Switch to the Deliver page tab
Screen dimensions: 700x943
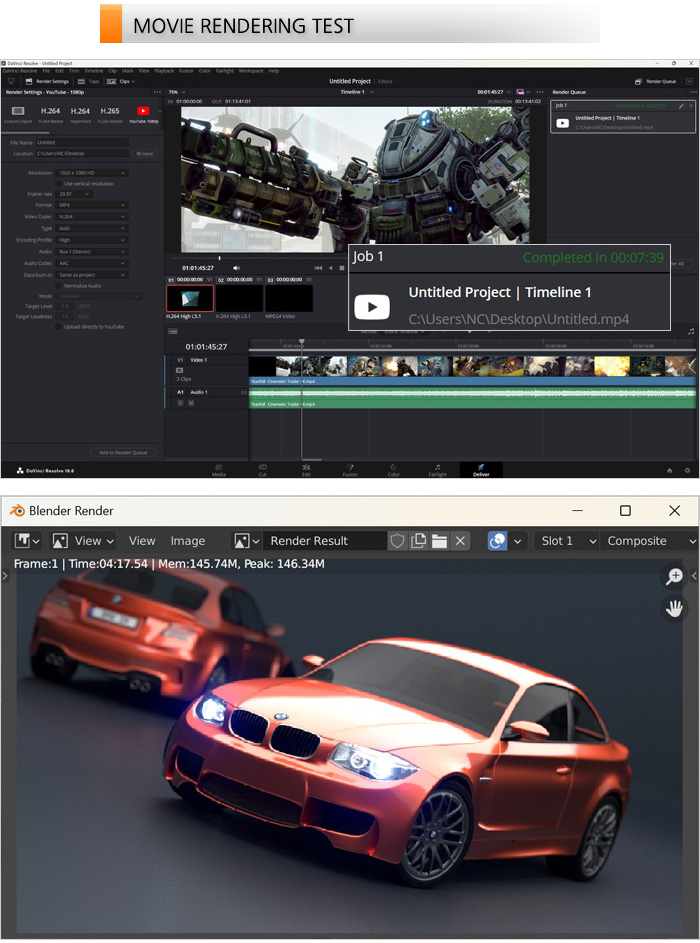tap(481, 469)
